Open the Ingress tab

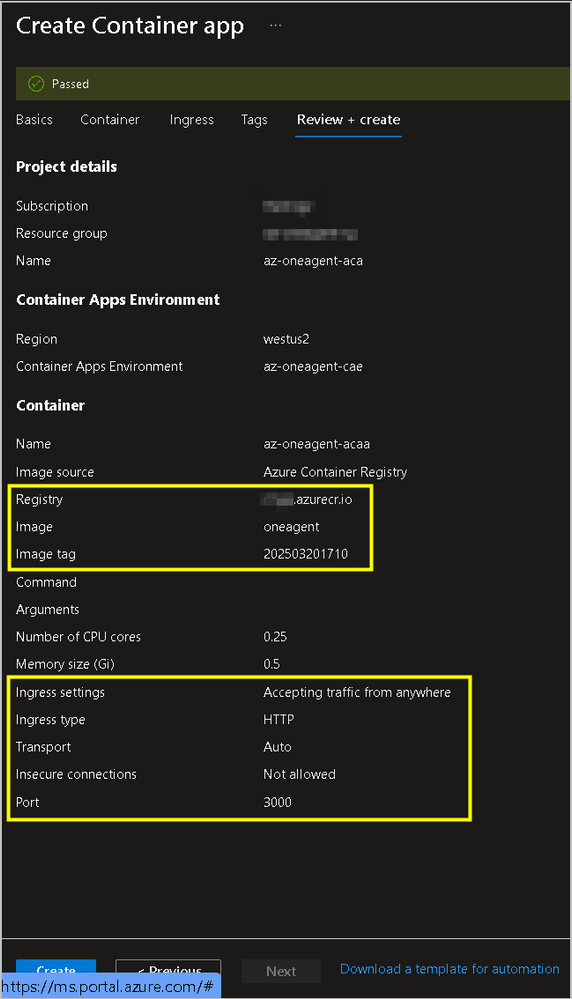pos(192,120)
